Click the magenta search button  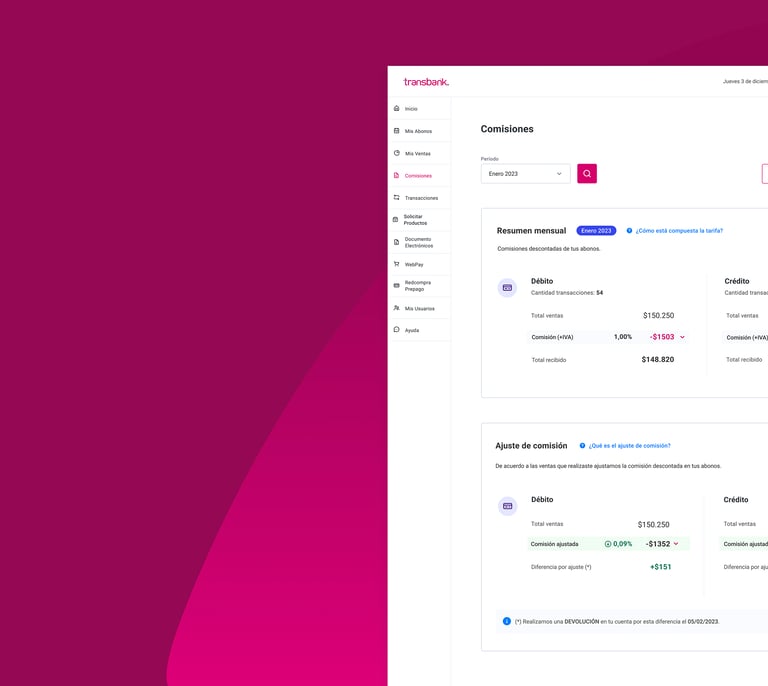pyautogui.click(x=587, y=173)
